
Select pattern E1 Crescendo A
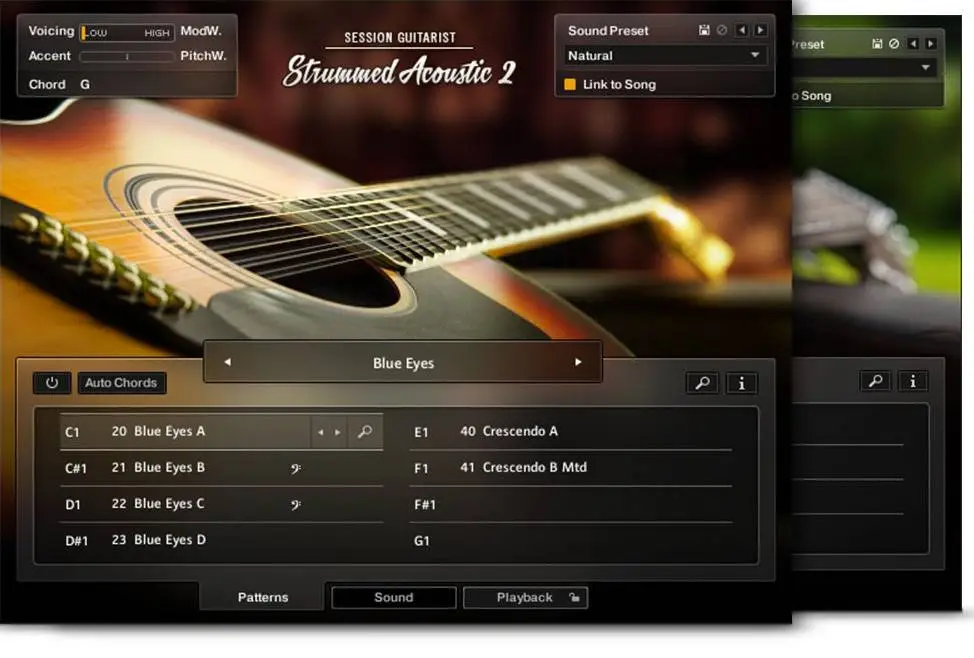[571, 431]
